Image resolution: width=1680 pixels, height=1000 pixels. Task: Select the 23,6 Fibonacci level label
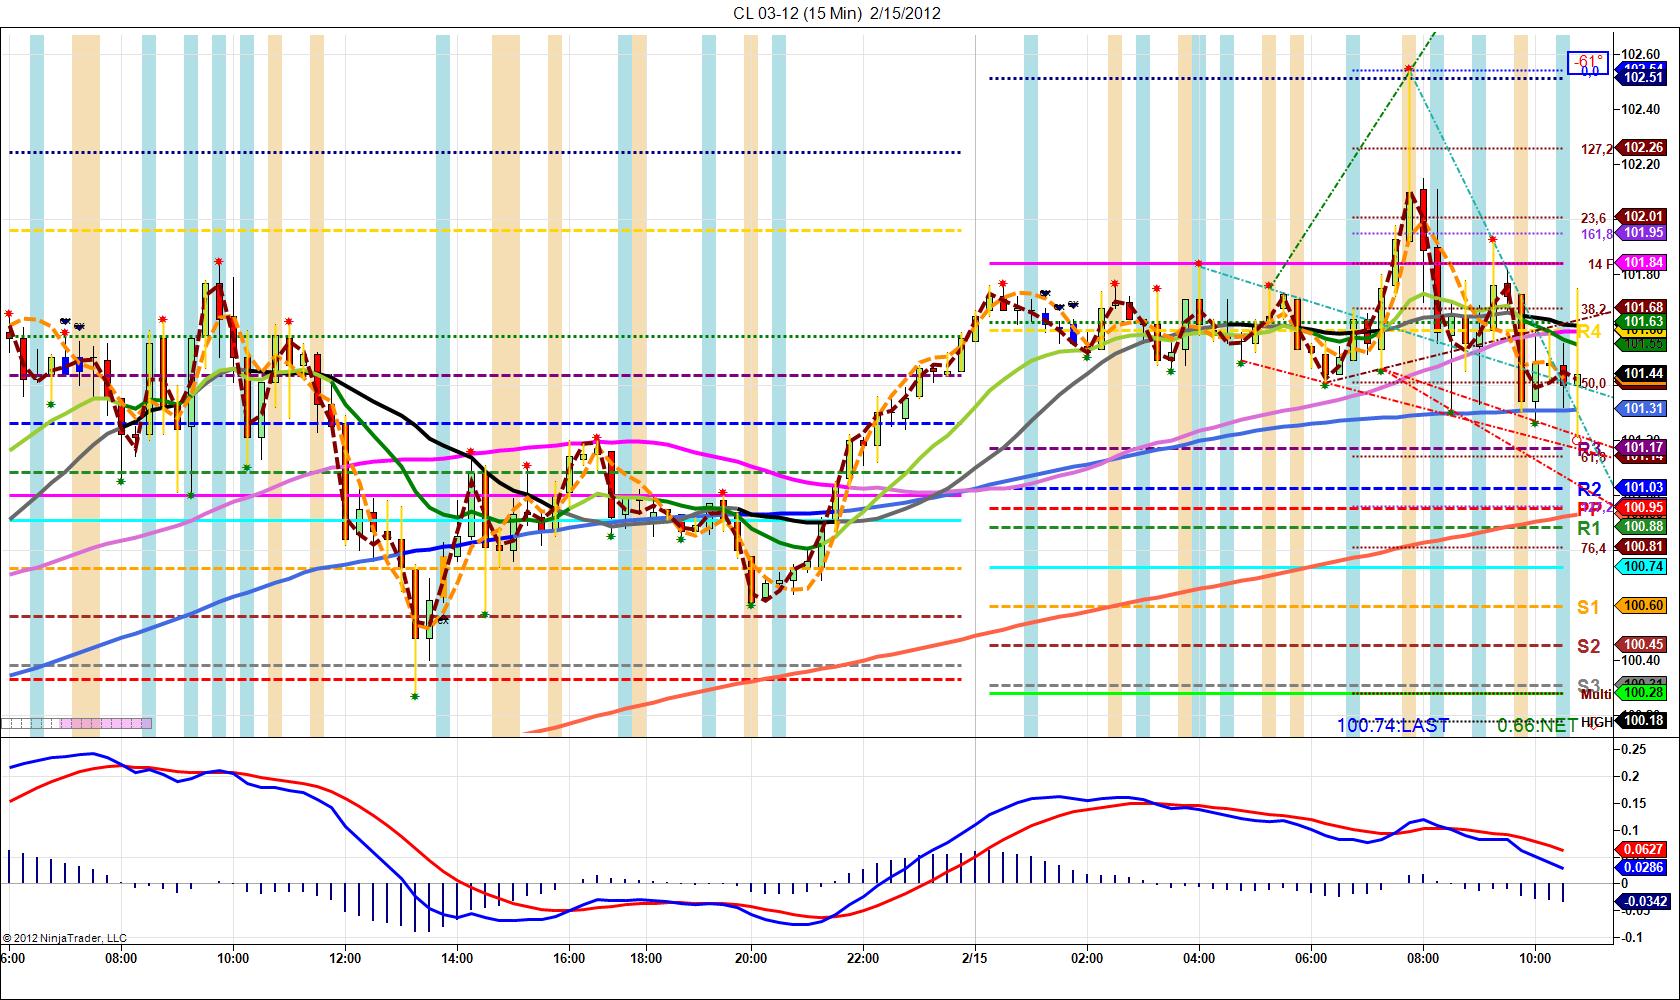1594,218
